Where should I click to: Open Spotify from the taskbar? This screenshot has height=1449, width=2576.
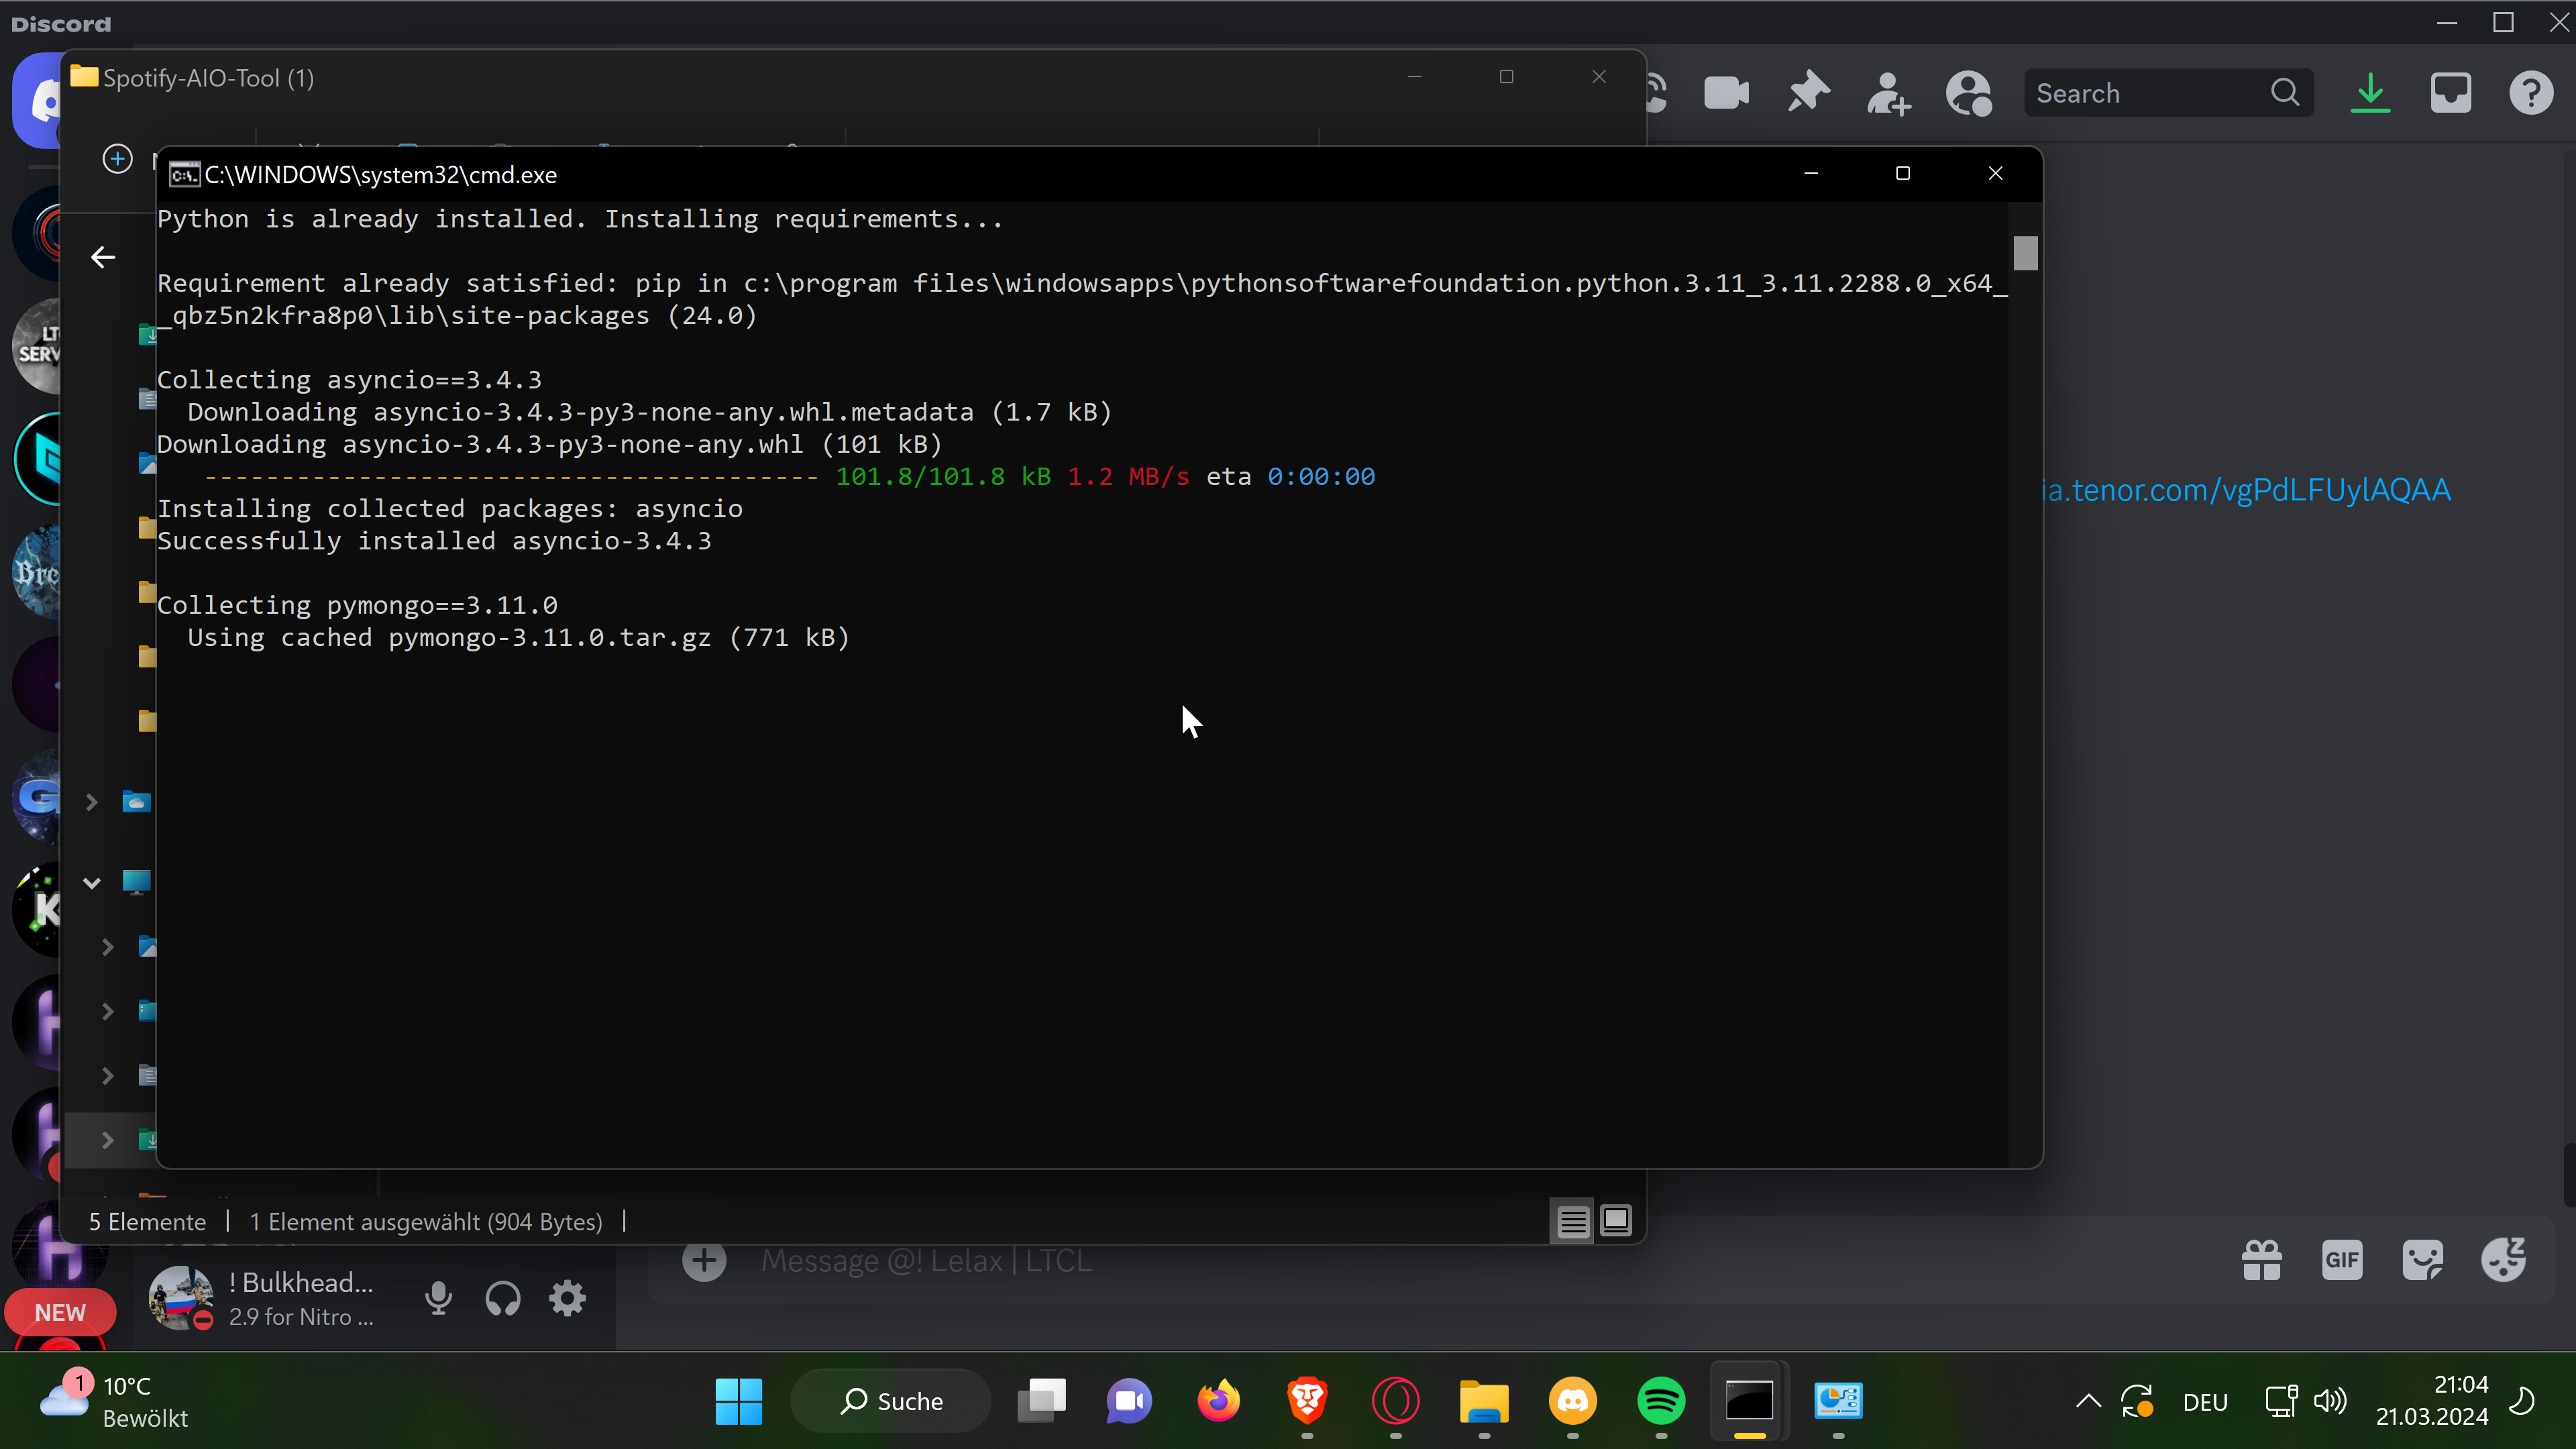(x=1660, y=1401)
